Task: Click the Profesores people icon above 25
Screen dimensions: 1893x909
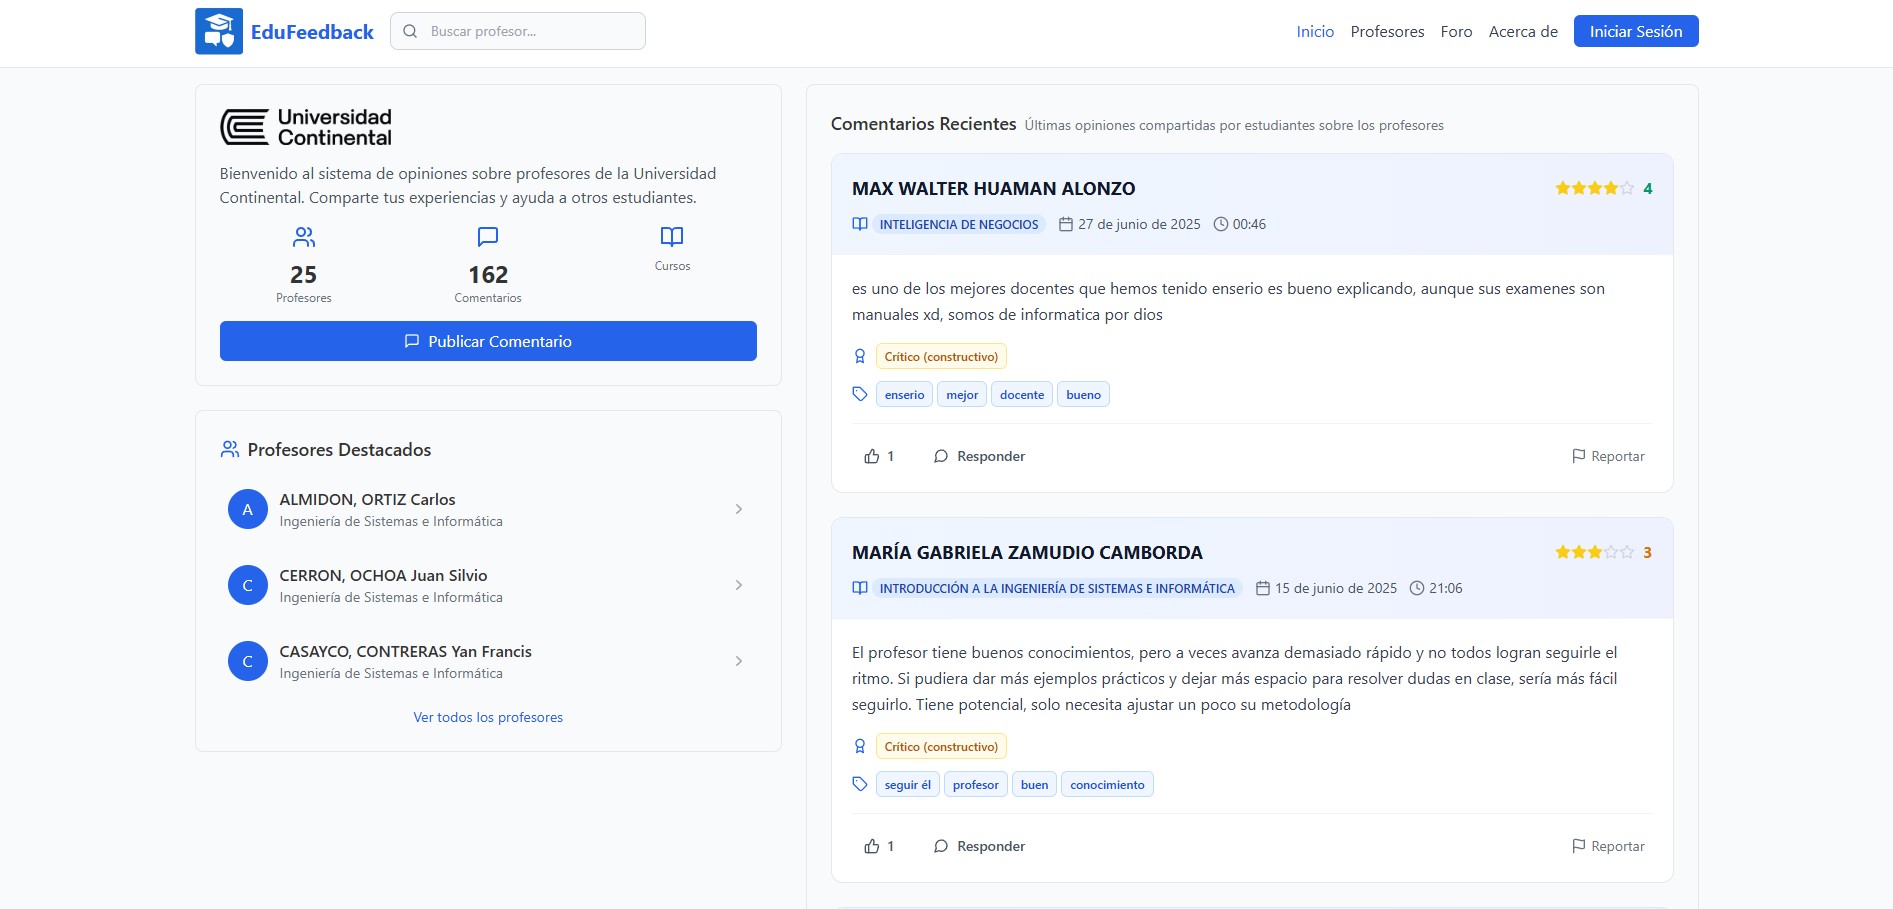Action: 304,237
